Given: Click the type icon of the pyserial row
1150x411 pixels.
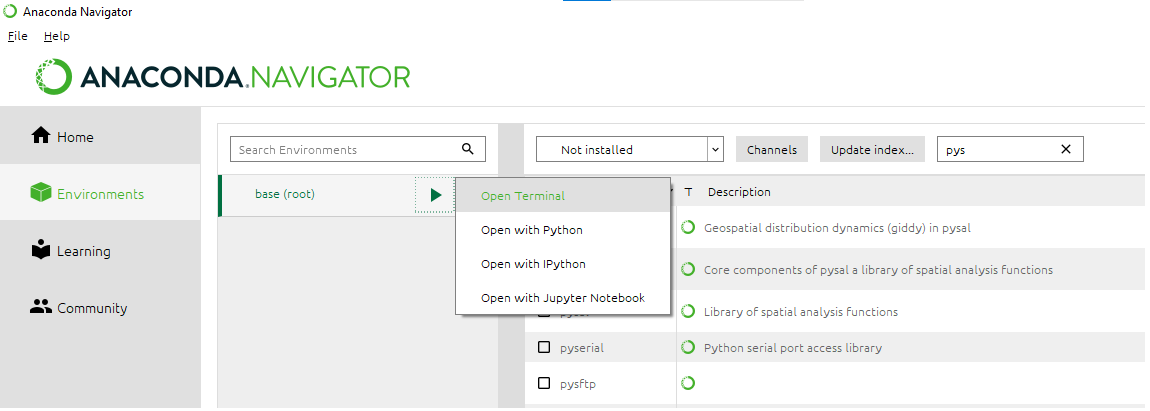Looking at the screenshot, I should 688,347.
